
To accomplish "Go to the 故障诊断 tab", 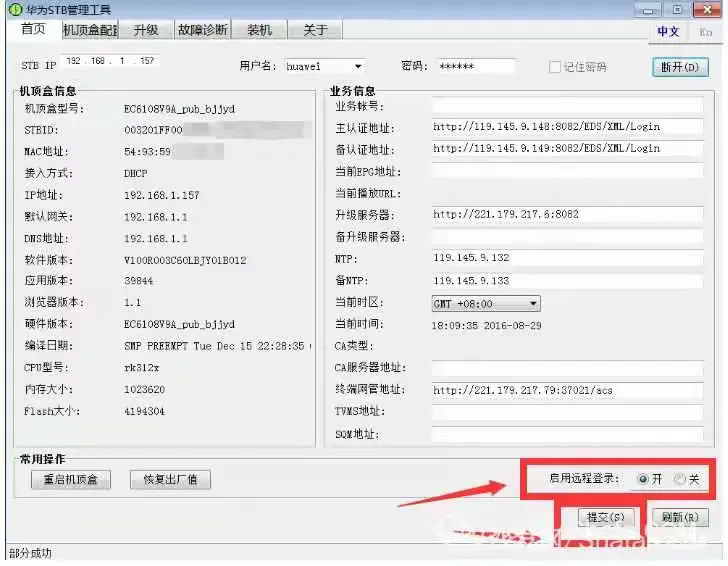I will coord(202,30).
